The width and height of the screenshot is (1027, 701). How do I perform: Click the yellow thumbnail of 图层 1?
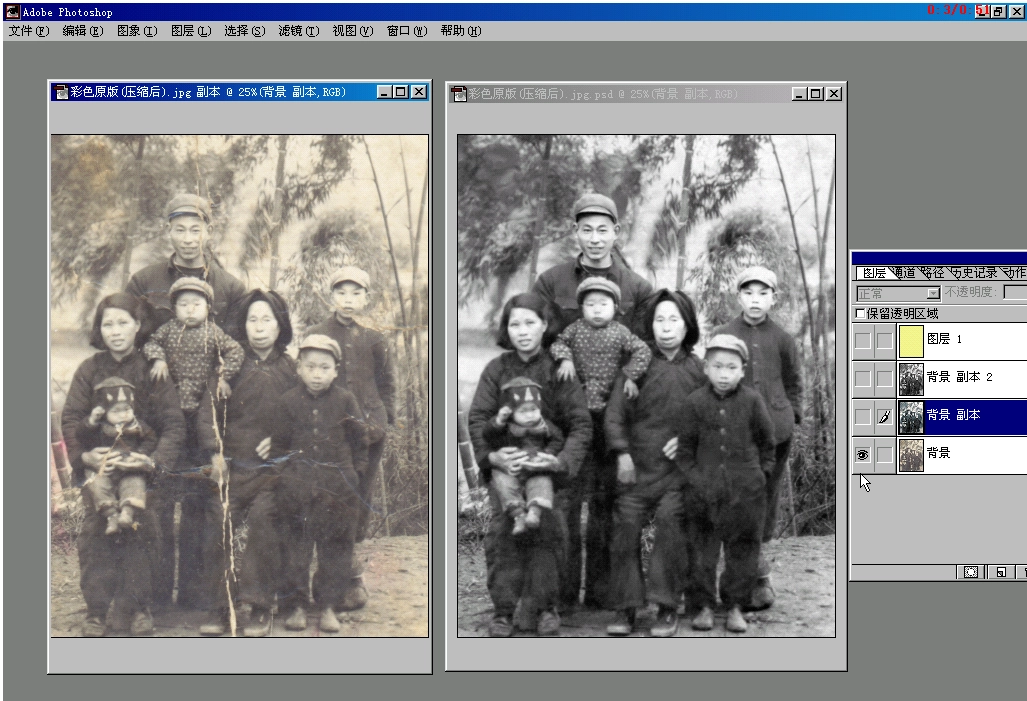tap(911, 341)
